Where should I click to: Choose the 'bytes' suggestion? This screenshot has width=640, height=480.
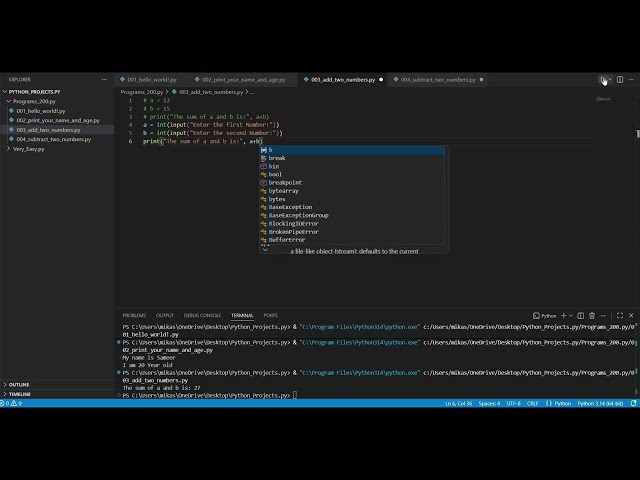[x=352, y=199]
